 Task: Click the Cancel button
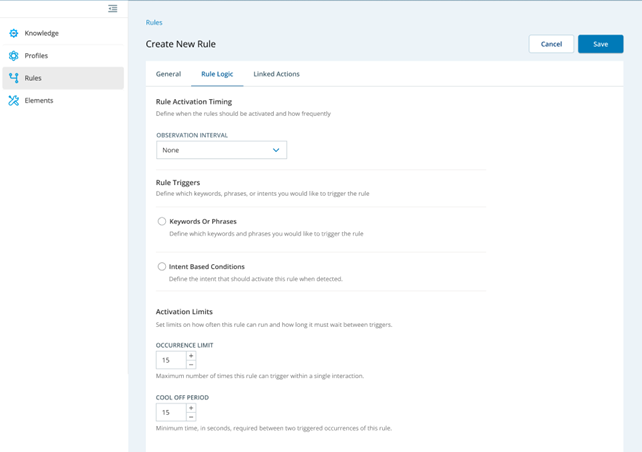click(x=551, y=44)
